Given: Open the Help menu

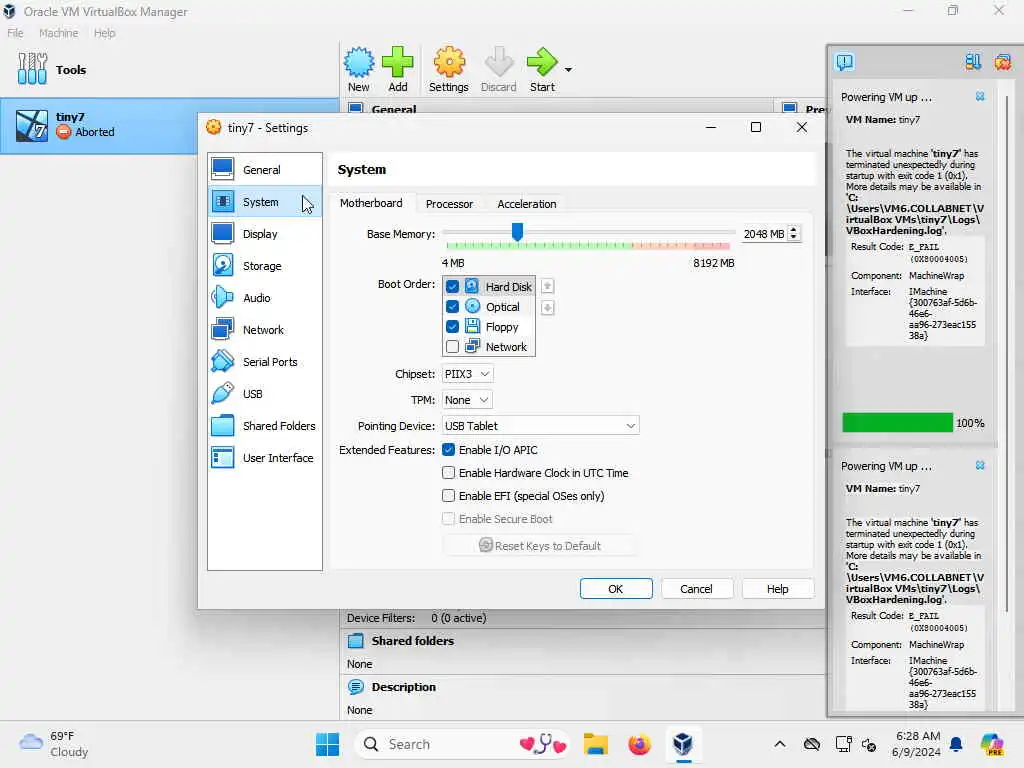Looking at the screenshot, I should 104,33.
